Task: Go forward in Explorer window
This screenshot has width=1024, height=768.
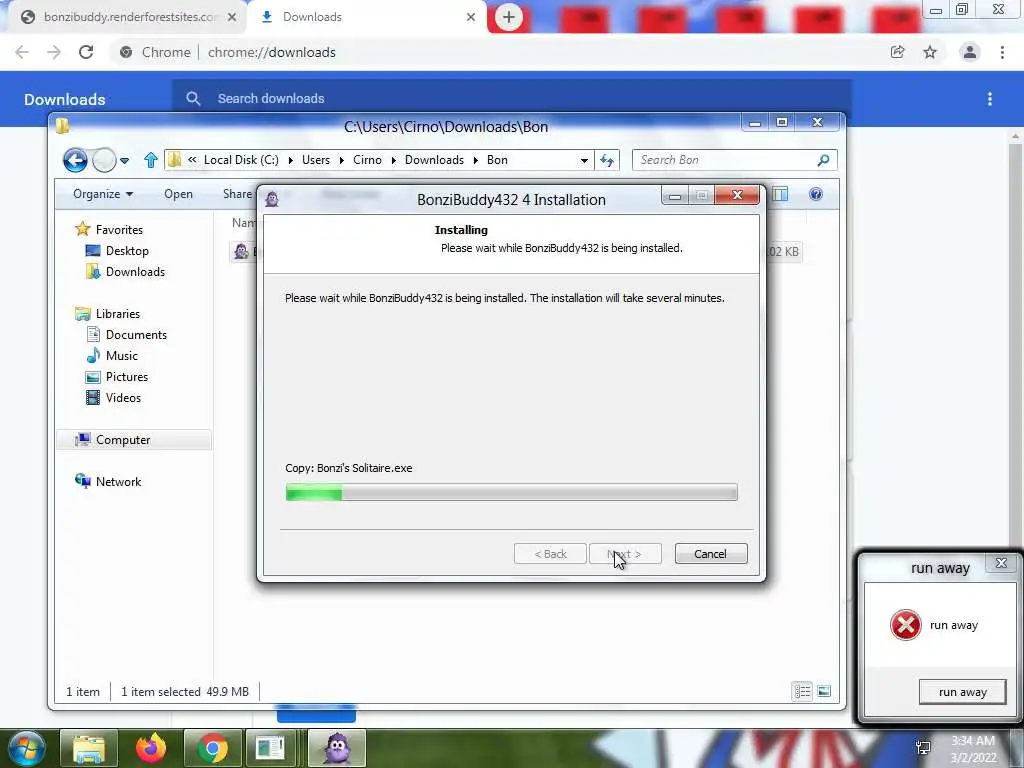Action: pos(104,160)
